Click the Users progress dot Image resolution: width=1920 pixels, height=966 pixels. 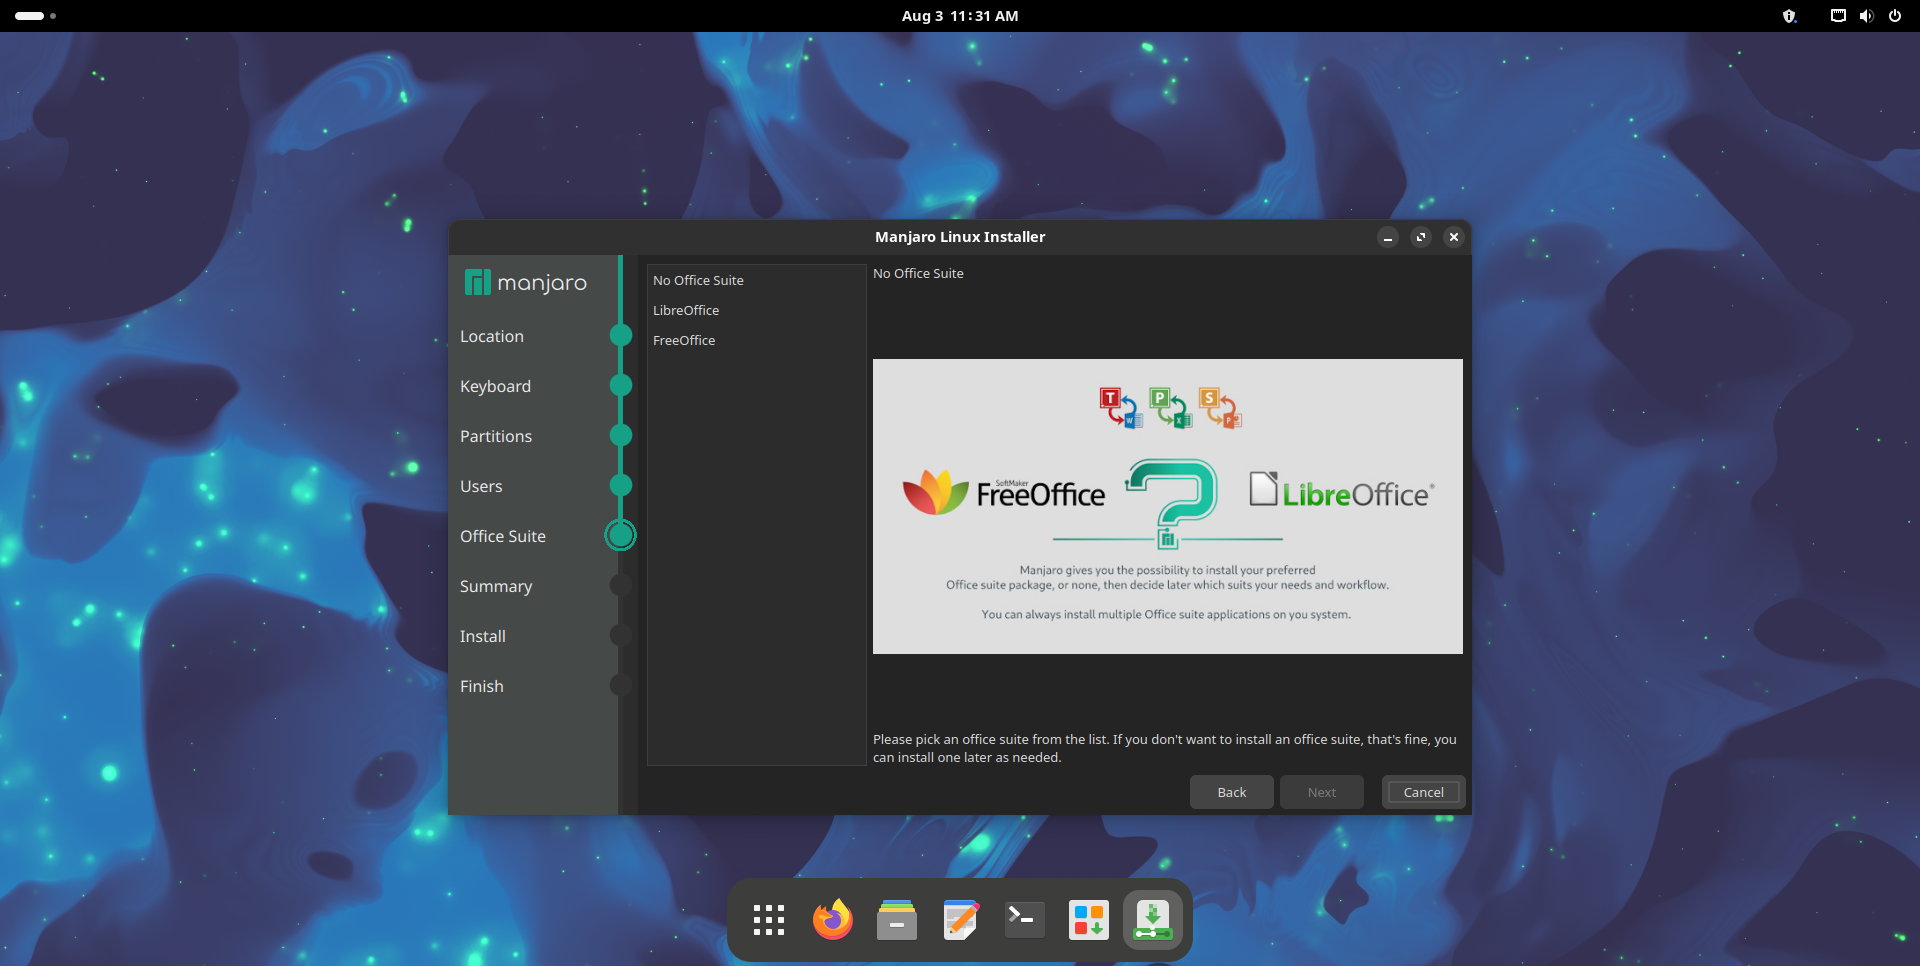pos(621,486)
